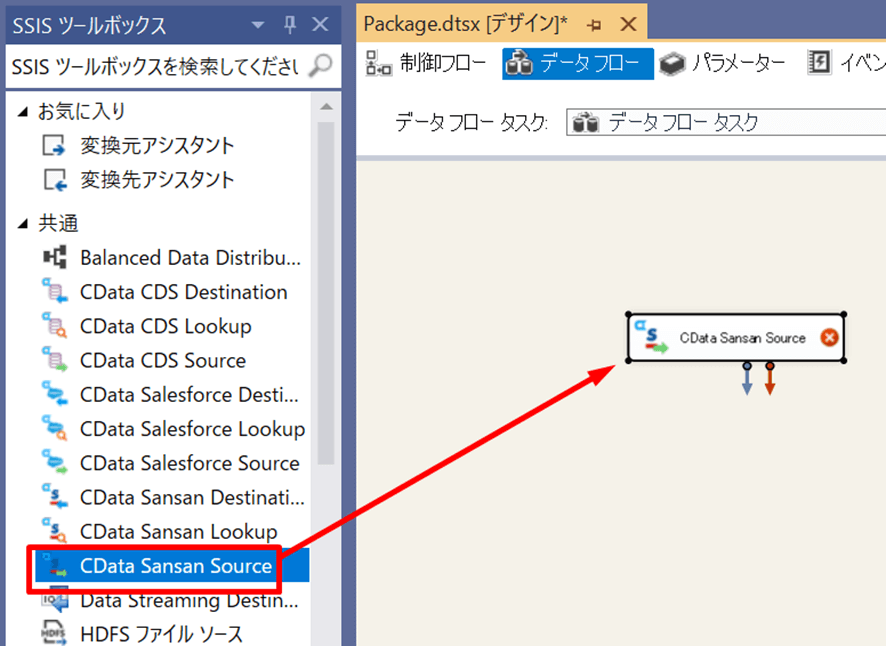Click the CData Sansan Destination icon

[55, 497]
